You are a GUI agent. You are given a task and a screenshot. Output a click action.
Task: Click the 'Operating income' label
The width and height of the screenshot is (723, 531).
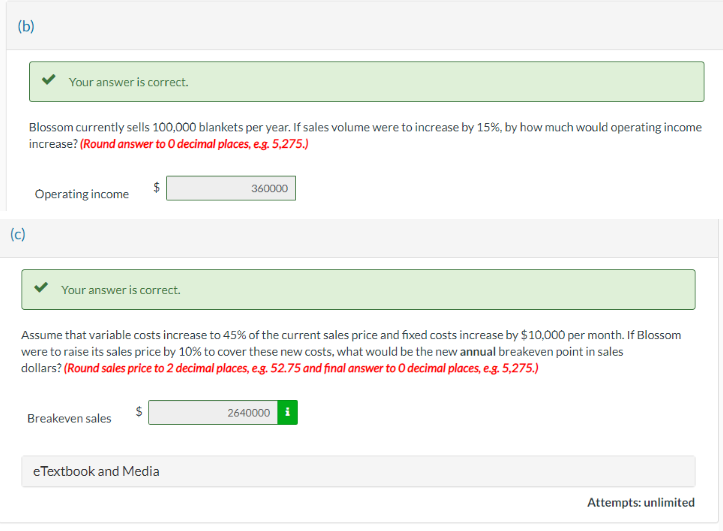(82, 194)
